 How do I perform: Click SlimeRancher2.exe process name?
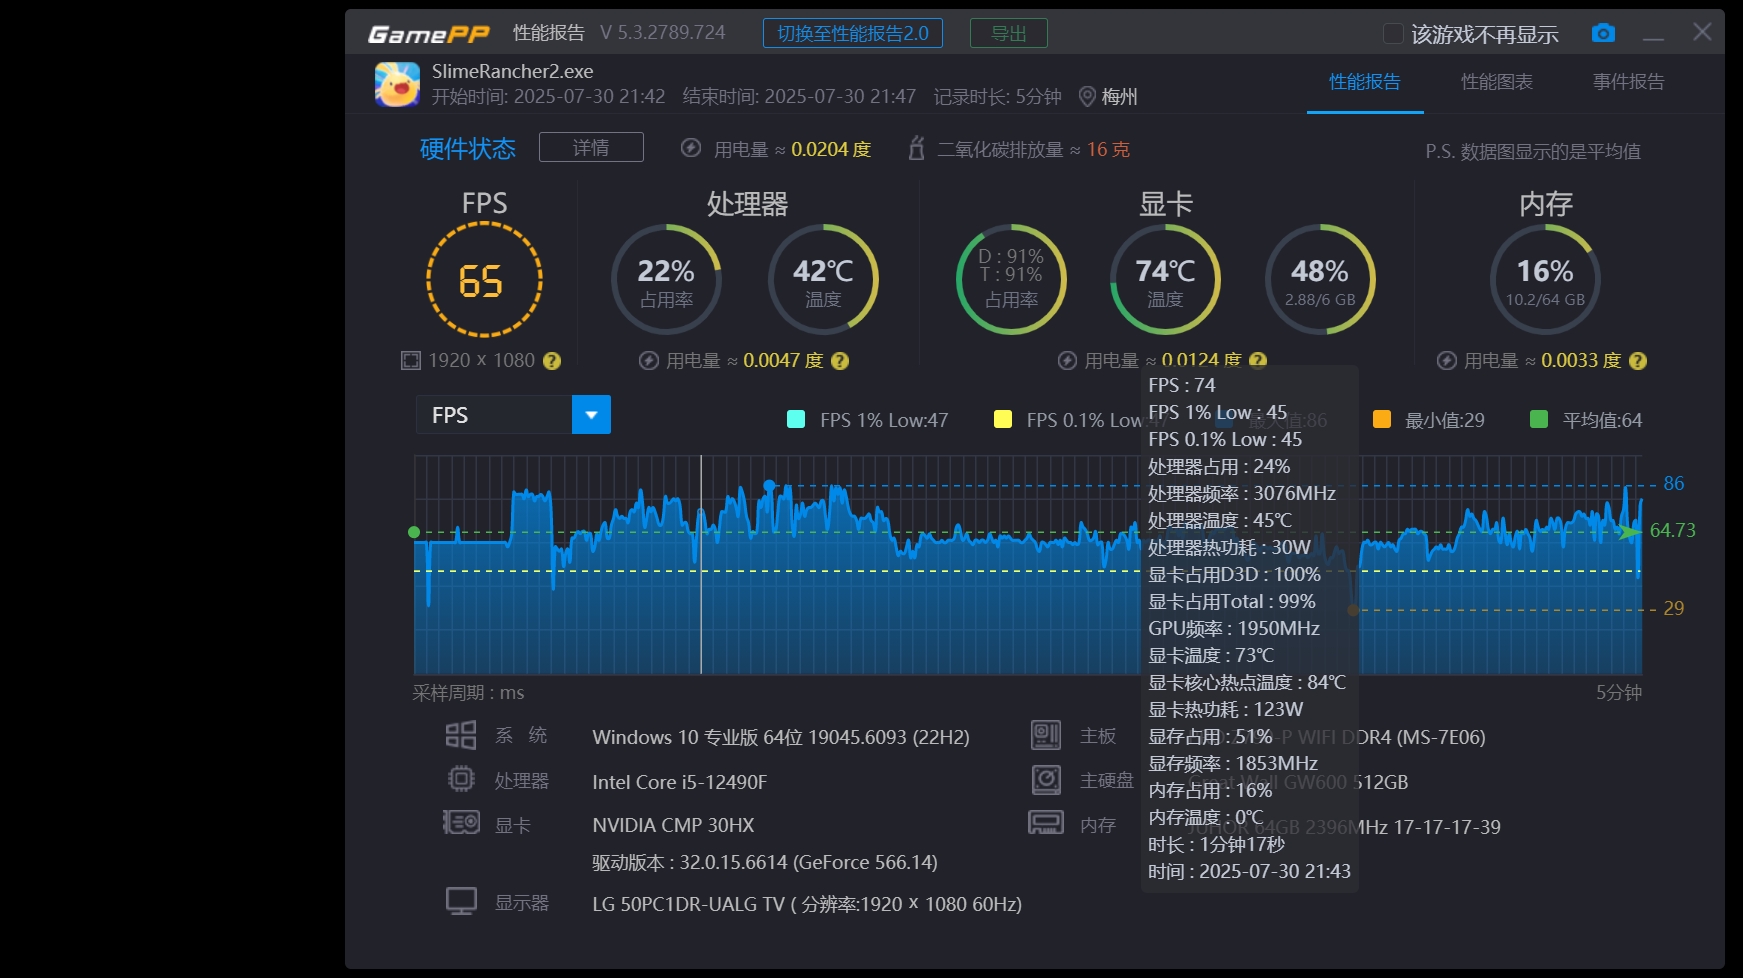click(x=513, y=71)
